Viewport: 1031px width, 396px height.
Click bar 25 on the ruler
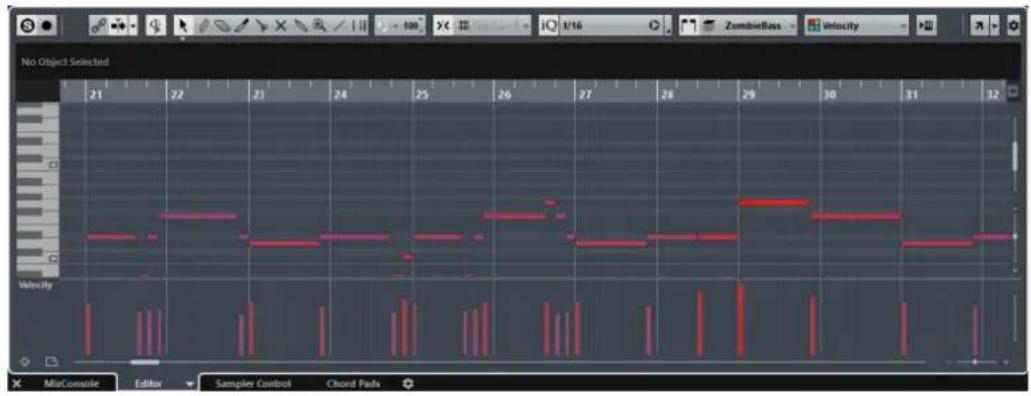pos(421,95)
